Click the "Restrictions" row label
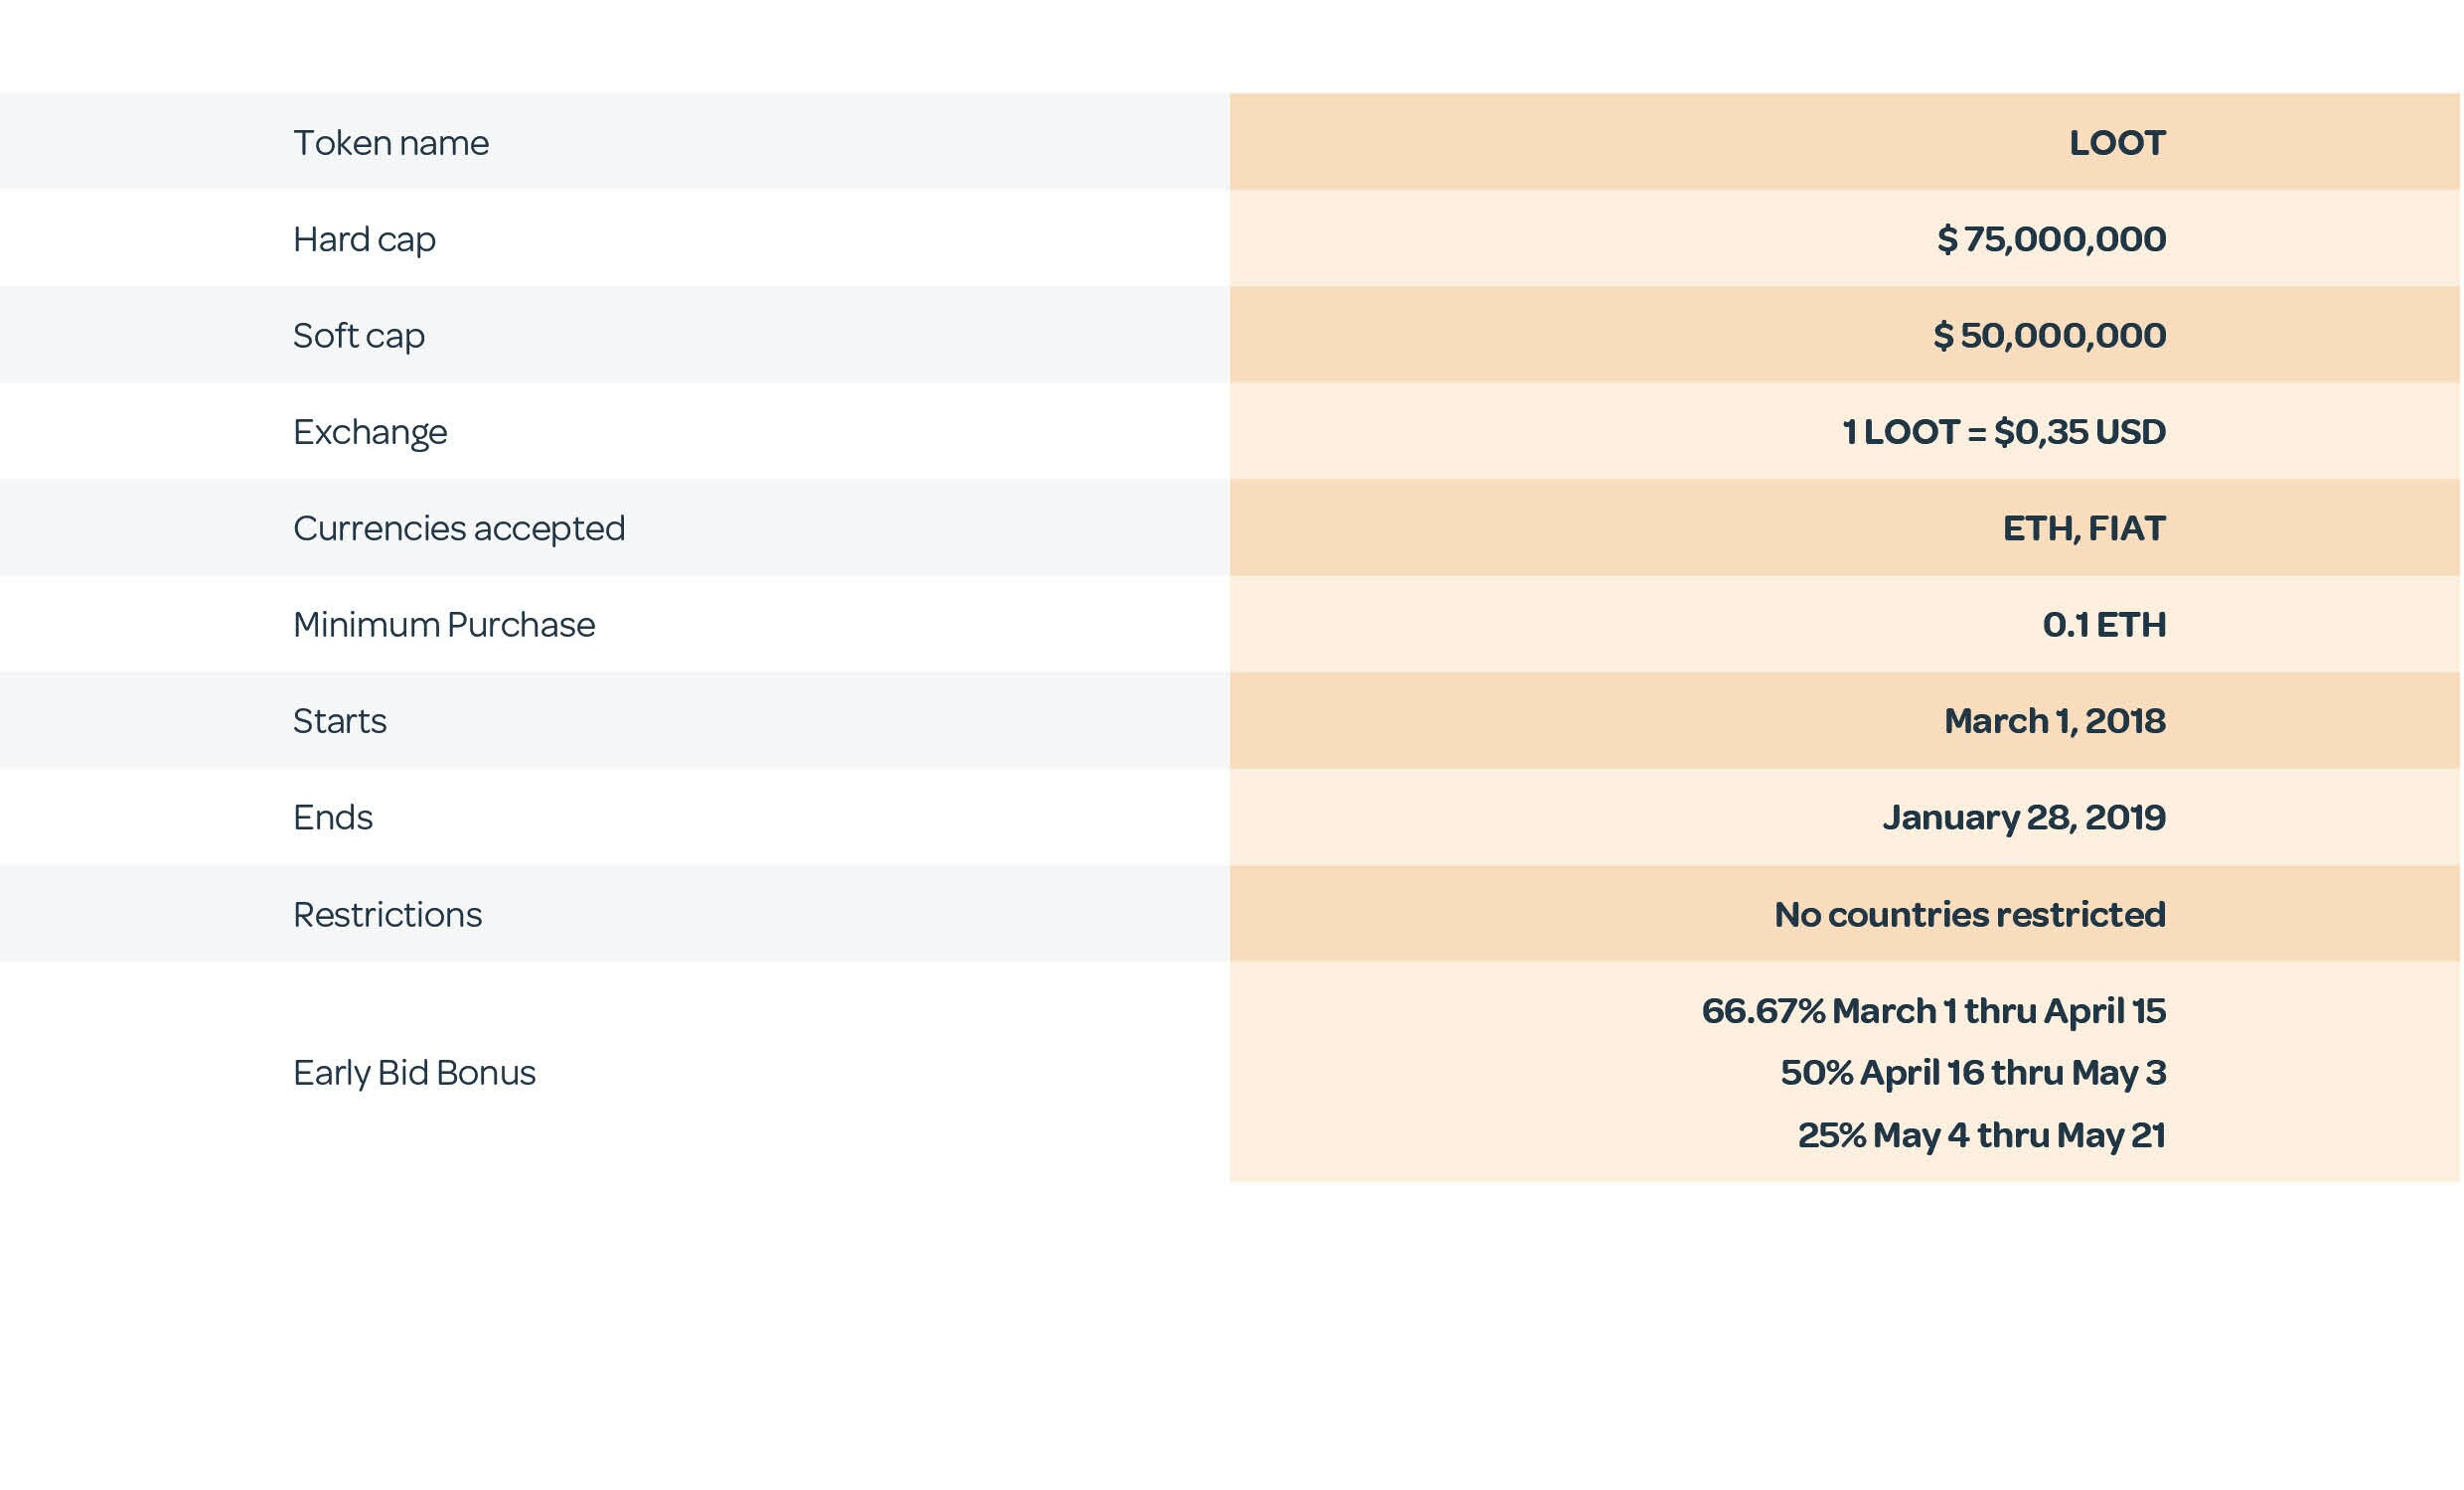Viewport: 2464px width, 1490px height. 387,915
